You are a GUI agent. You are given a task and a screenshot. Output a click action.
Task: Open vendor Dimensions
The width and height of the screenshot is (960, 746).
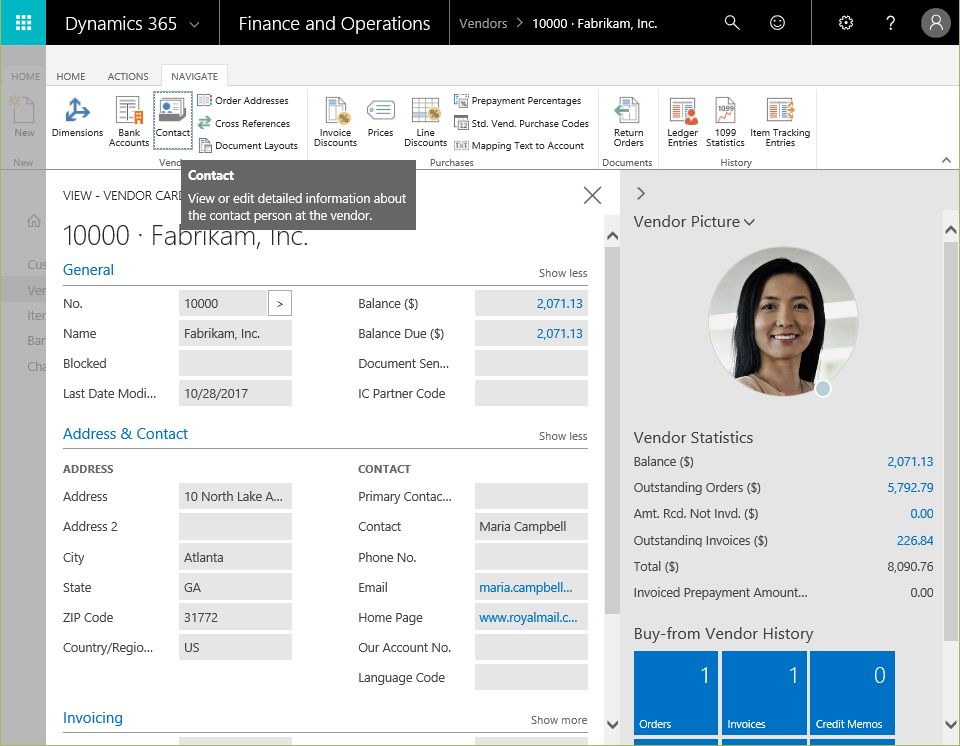[78, 118]
